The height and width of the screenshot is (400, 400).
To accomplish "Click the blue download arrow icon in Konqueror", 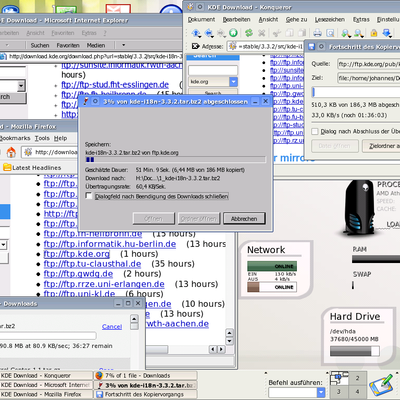I will click(387, 33).
